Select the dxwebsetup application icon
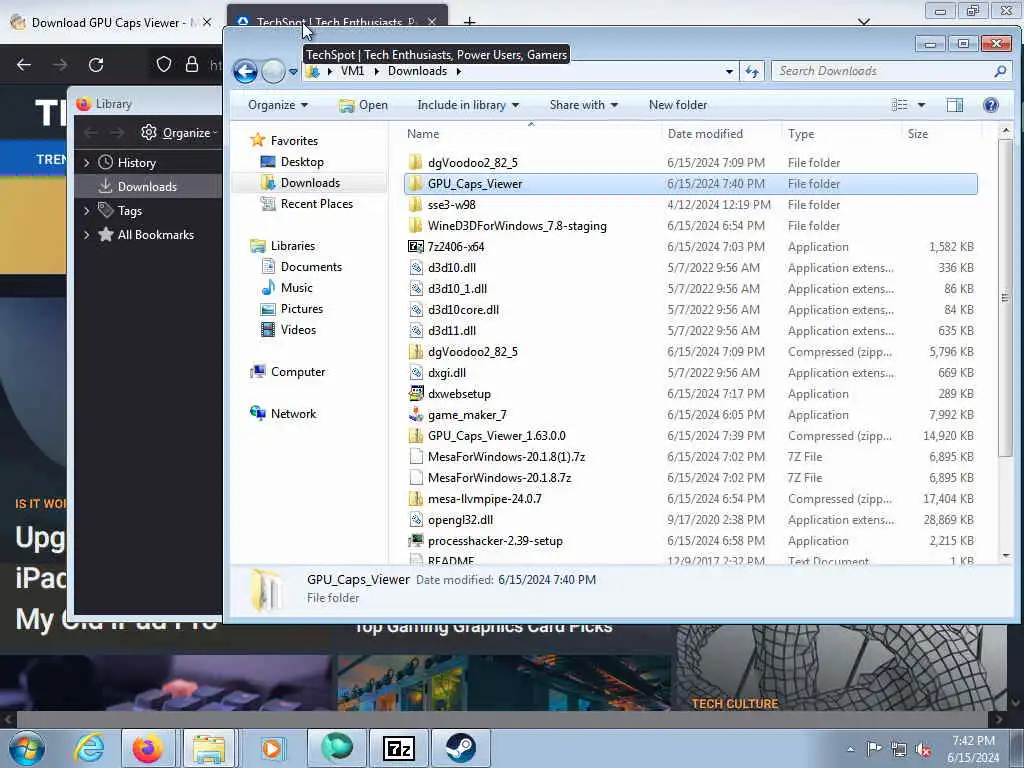The image size is (1024, 768). (x=415, y=394)
